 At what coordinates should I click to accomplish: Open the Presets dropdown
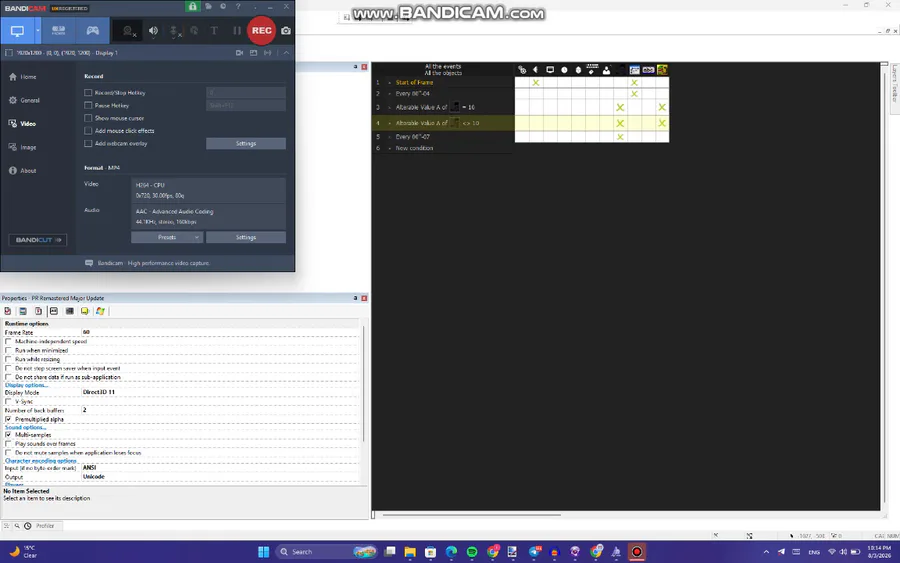pyautogui.click(x=167, y=237)
